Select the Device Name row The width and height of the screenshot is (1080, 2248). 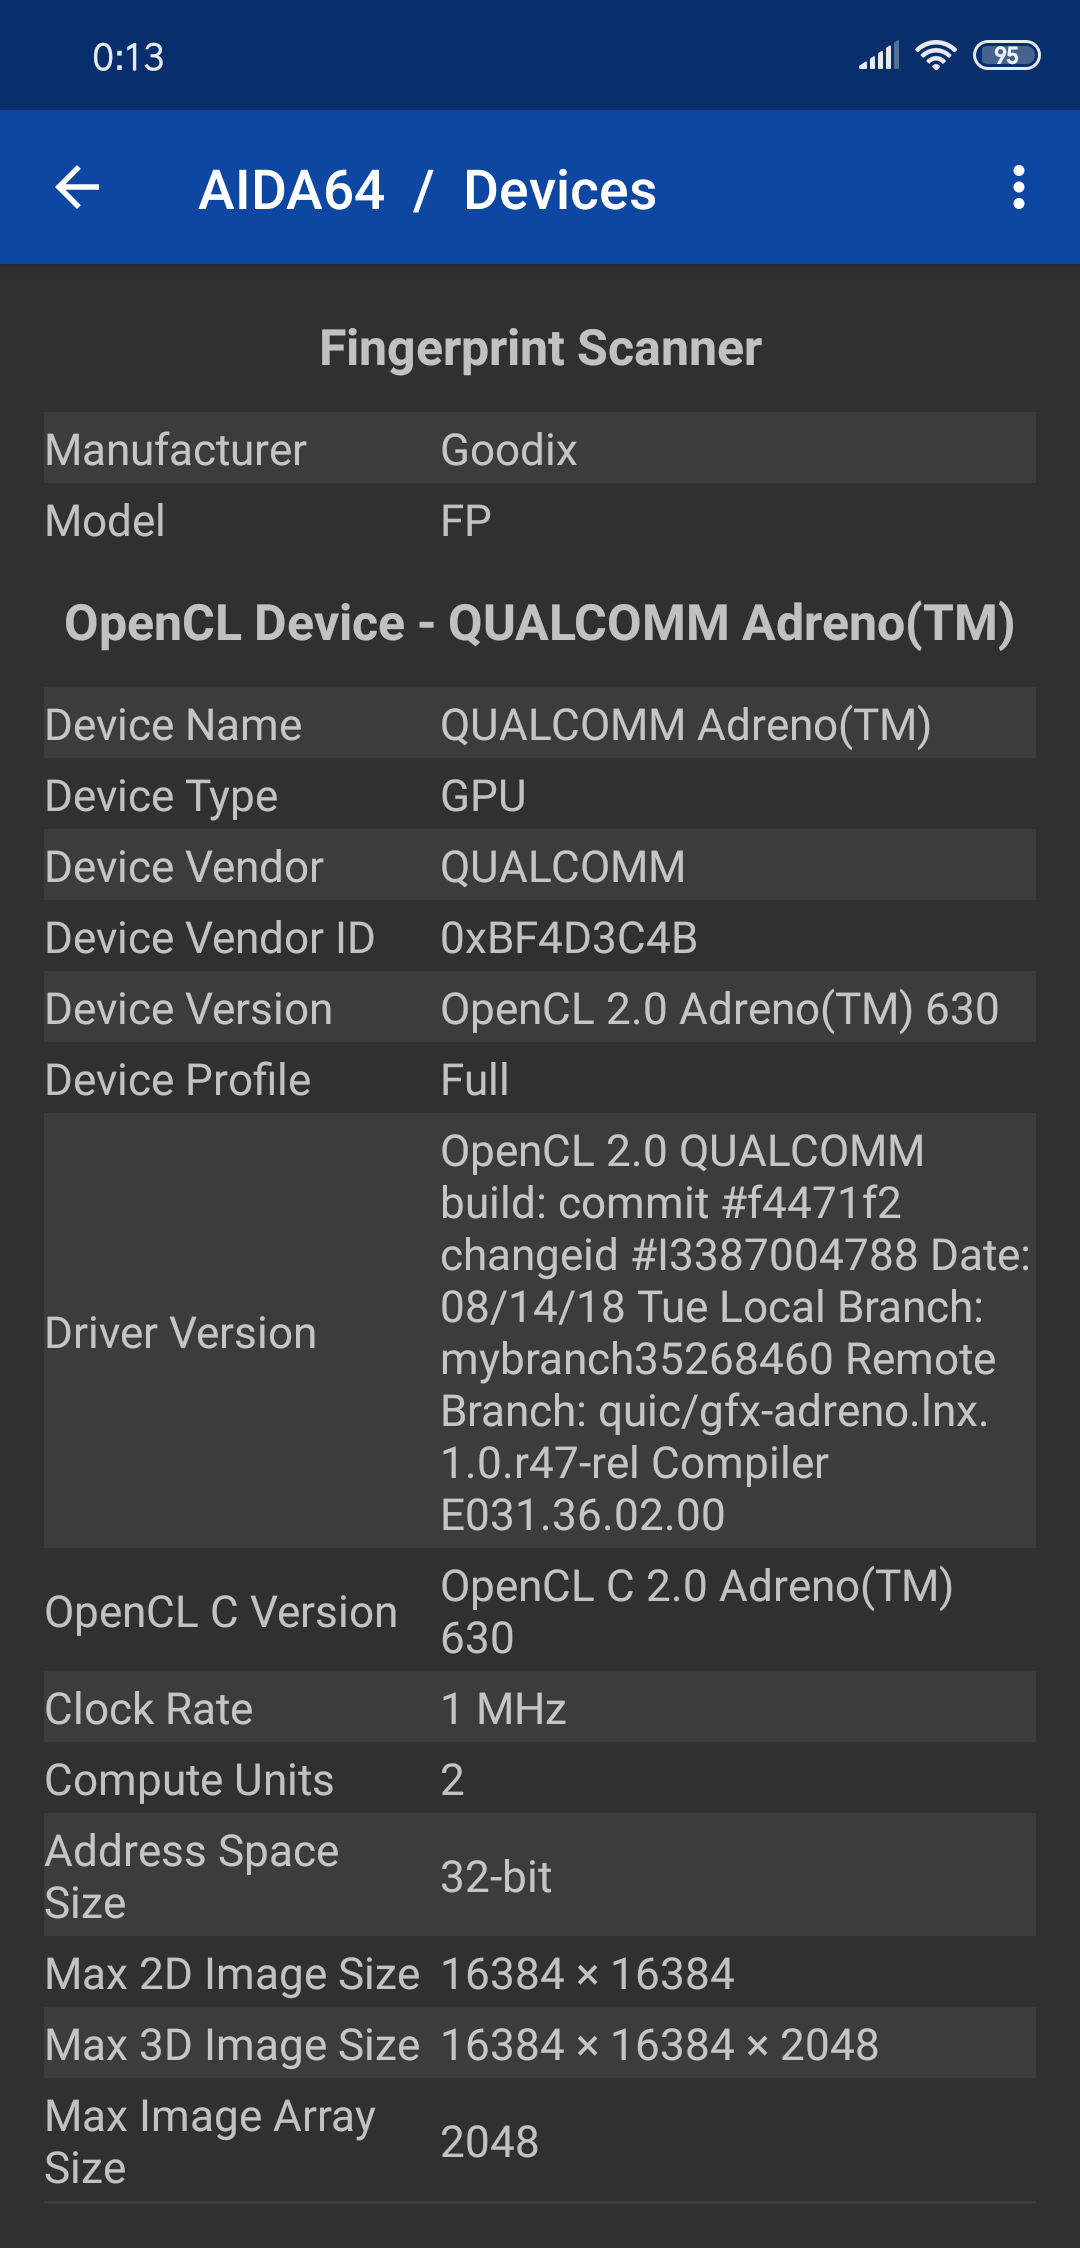coord(540,725)
